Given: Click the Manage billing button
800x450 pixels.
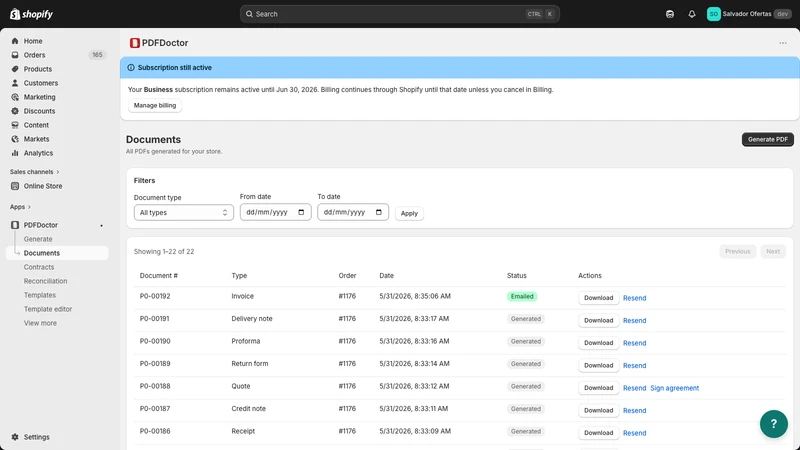Looking at the screenshot, I should pos(155,106).
